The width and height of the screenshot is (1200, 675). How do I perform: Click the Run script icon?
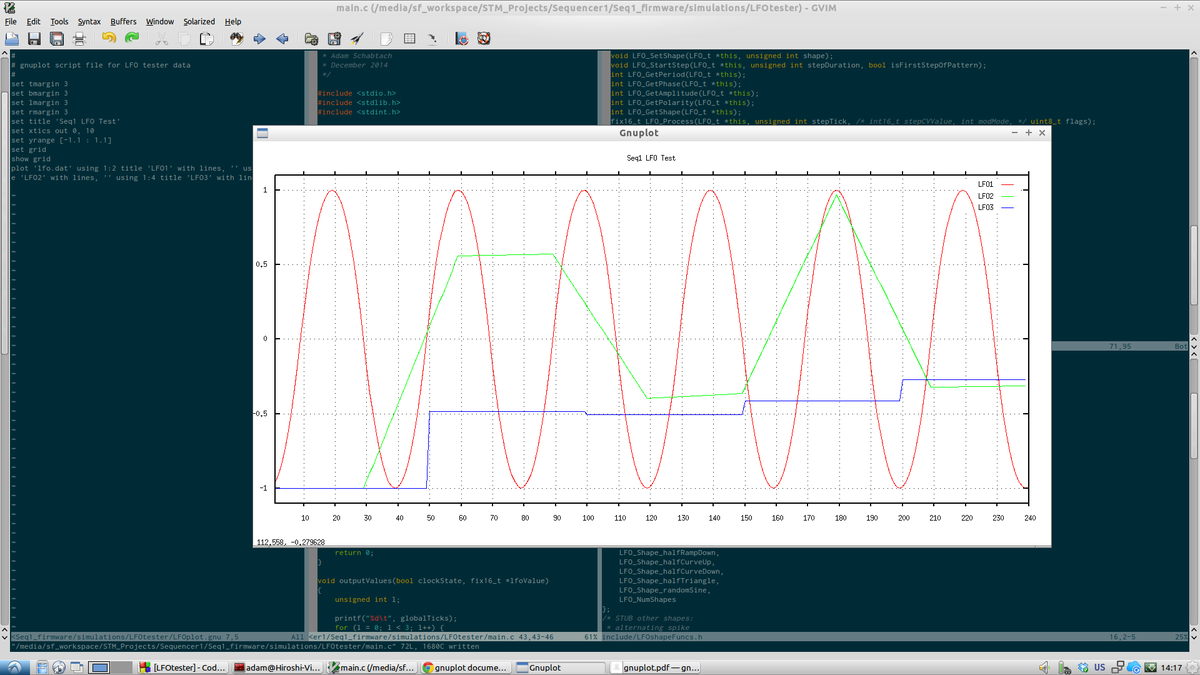(357, 39)
